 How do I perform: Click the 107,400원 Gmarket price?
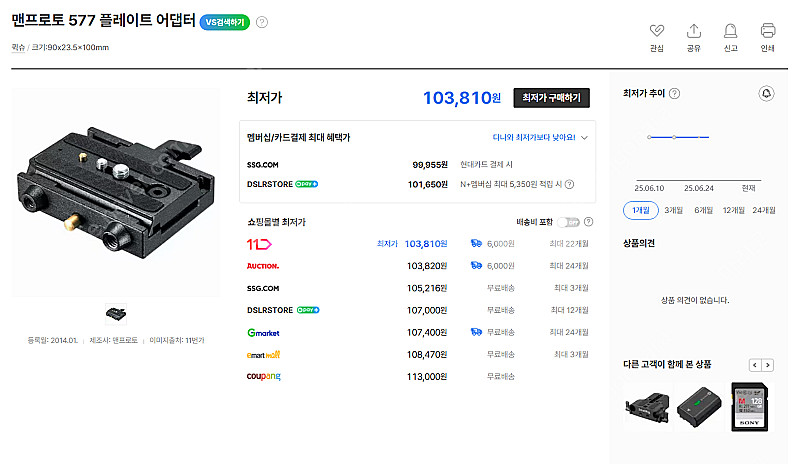point(427,332)
